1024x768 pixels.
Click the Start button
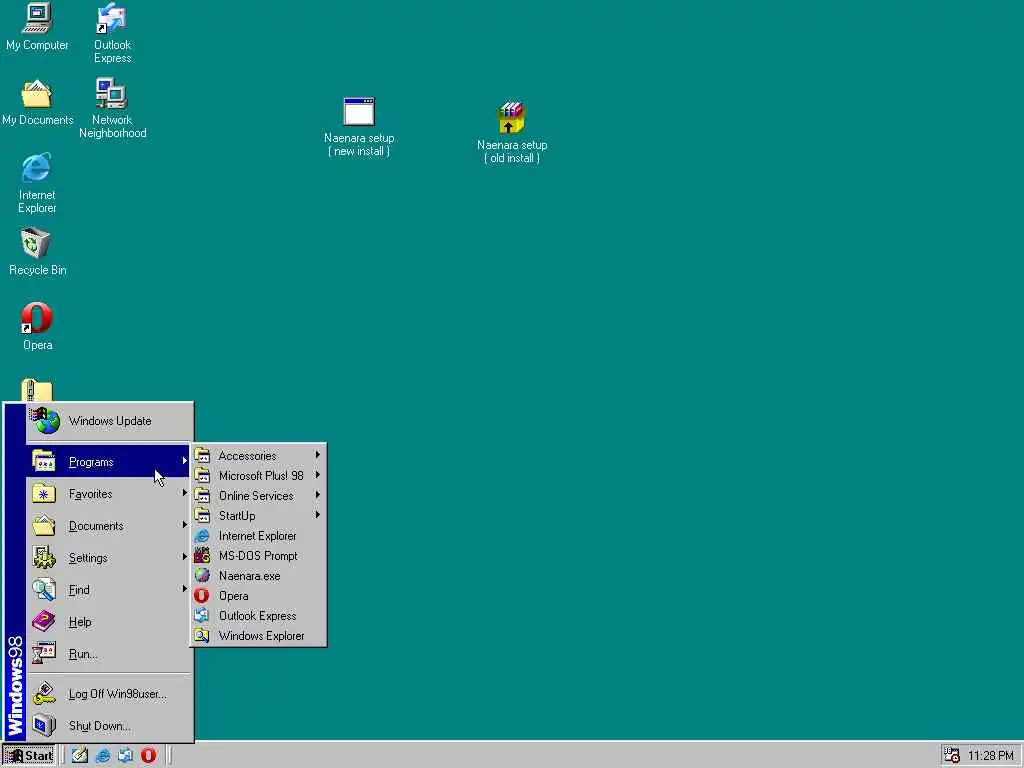tap(29, 756)
